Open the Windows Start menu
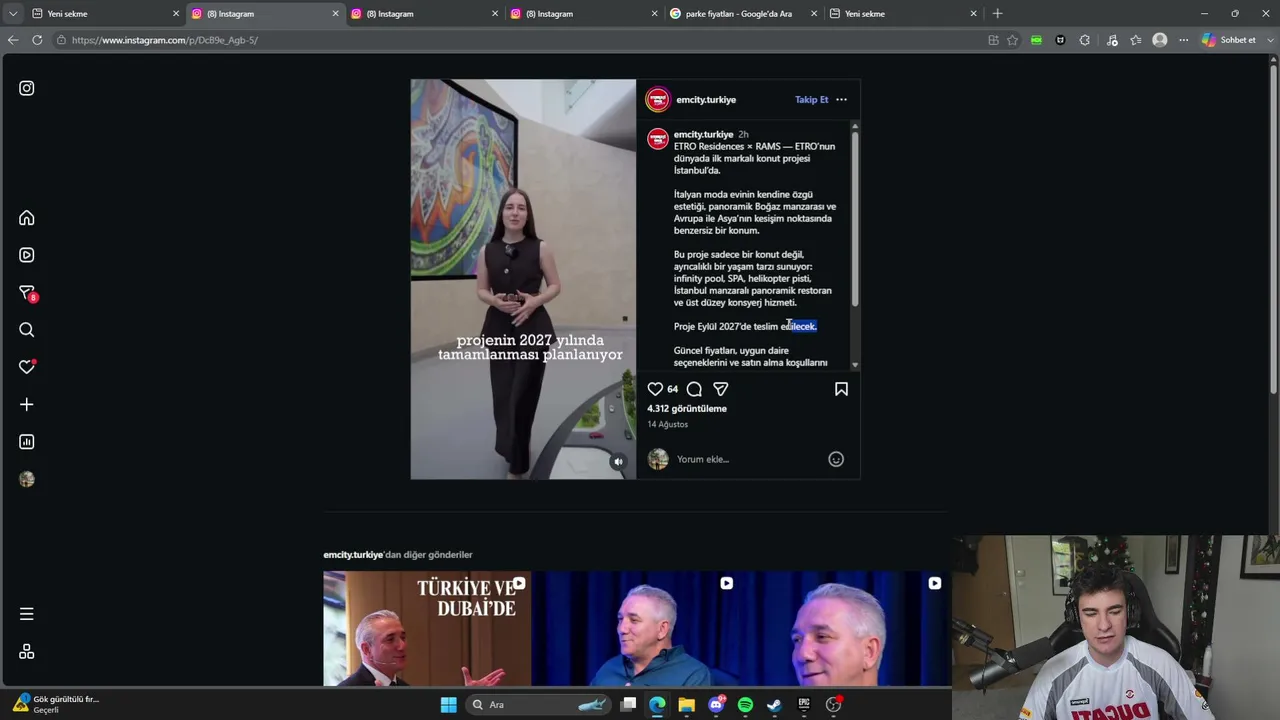The width and height of the screenshot is (1280, 720). click(x=449, y=705)
